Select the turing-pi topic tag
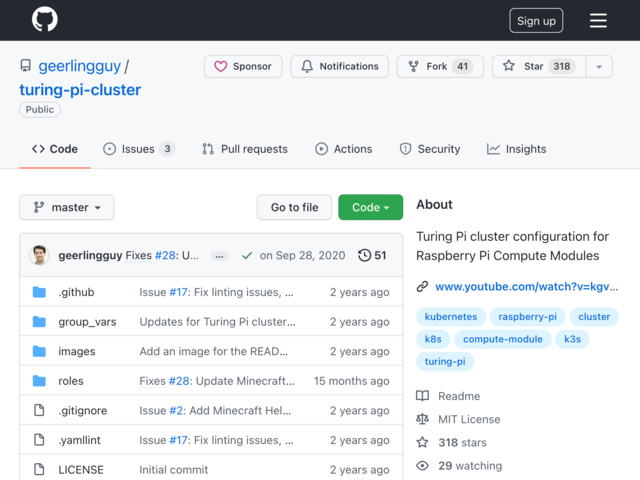 tap(445, 362)
